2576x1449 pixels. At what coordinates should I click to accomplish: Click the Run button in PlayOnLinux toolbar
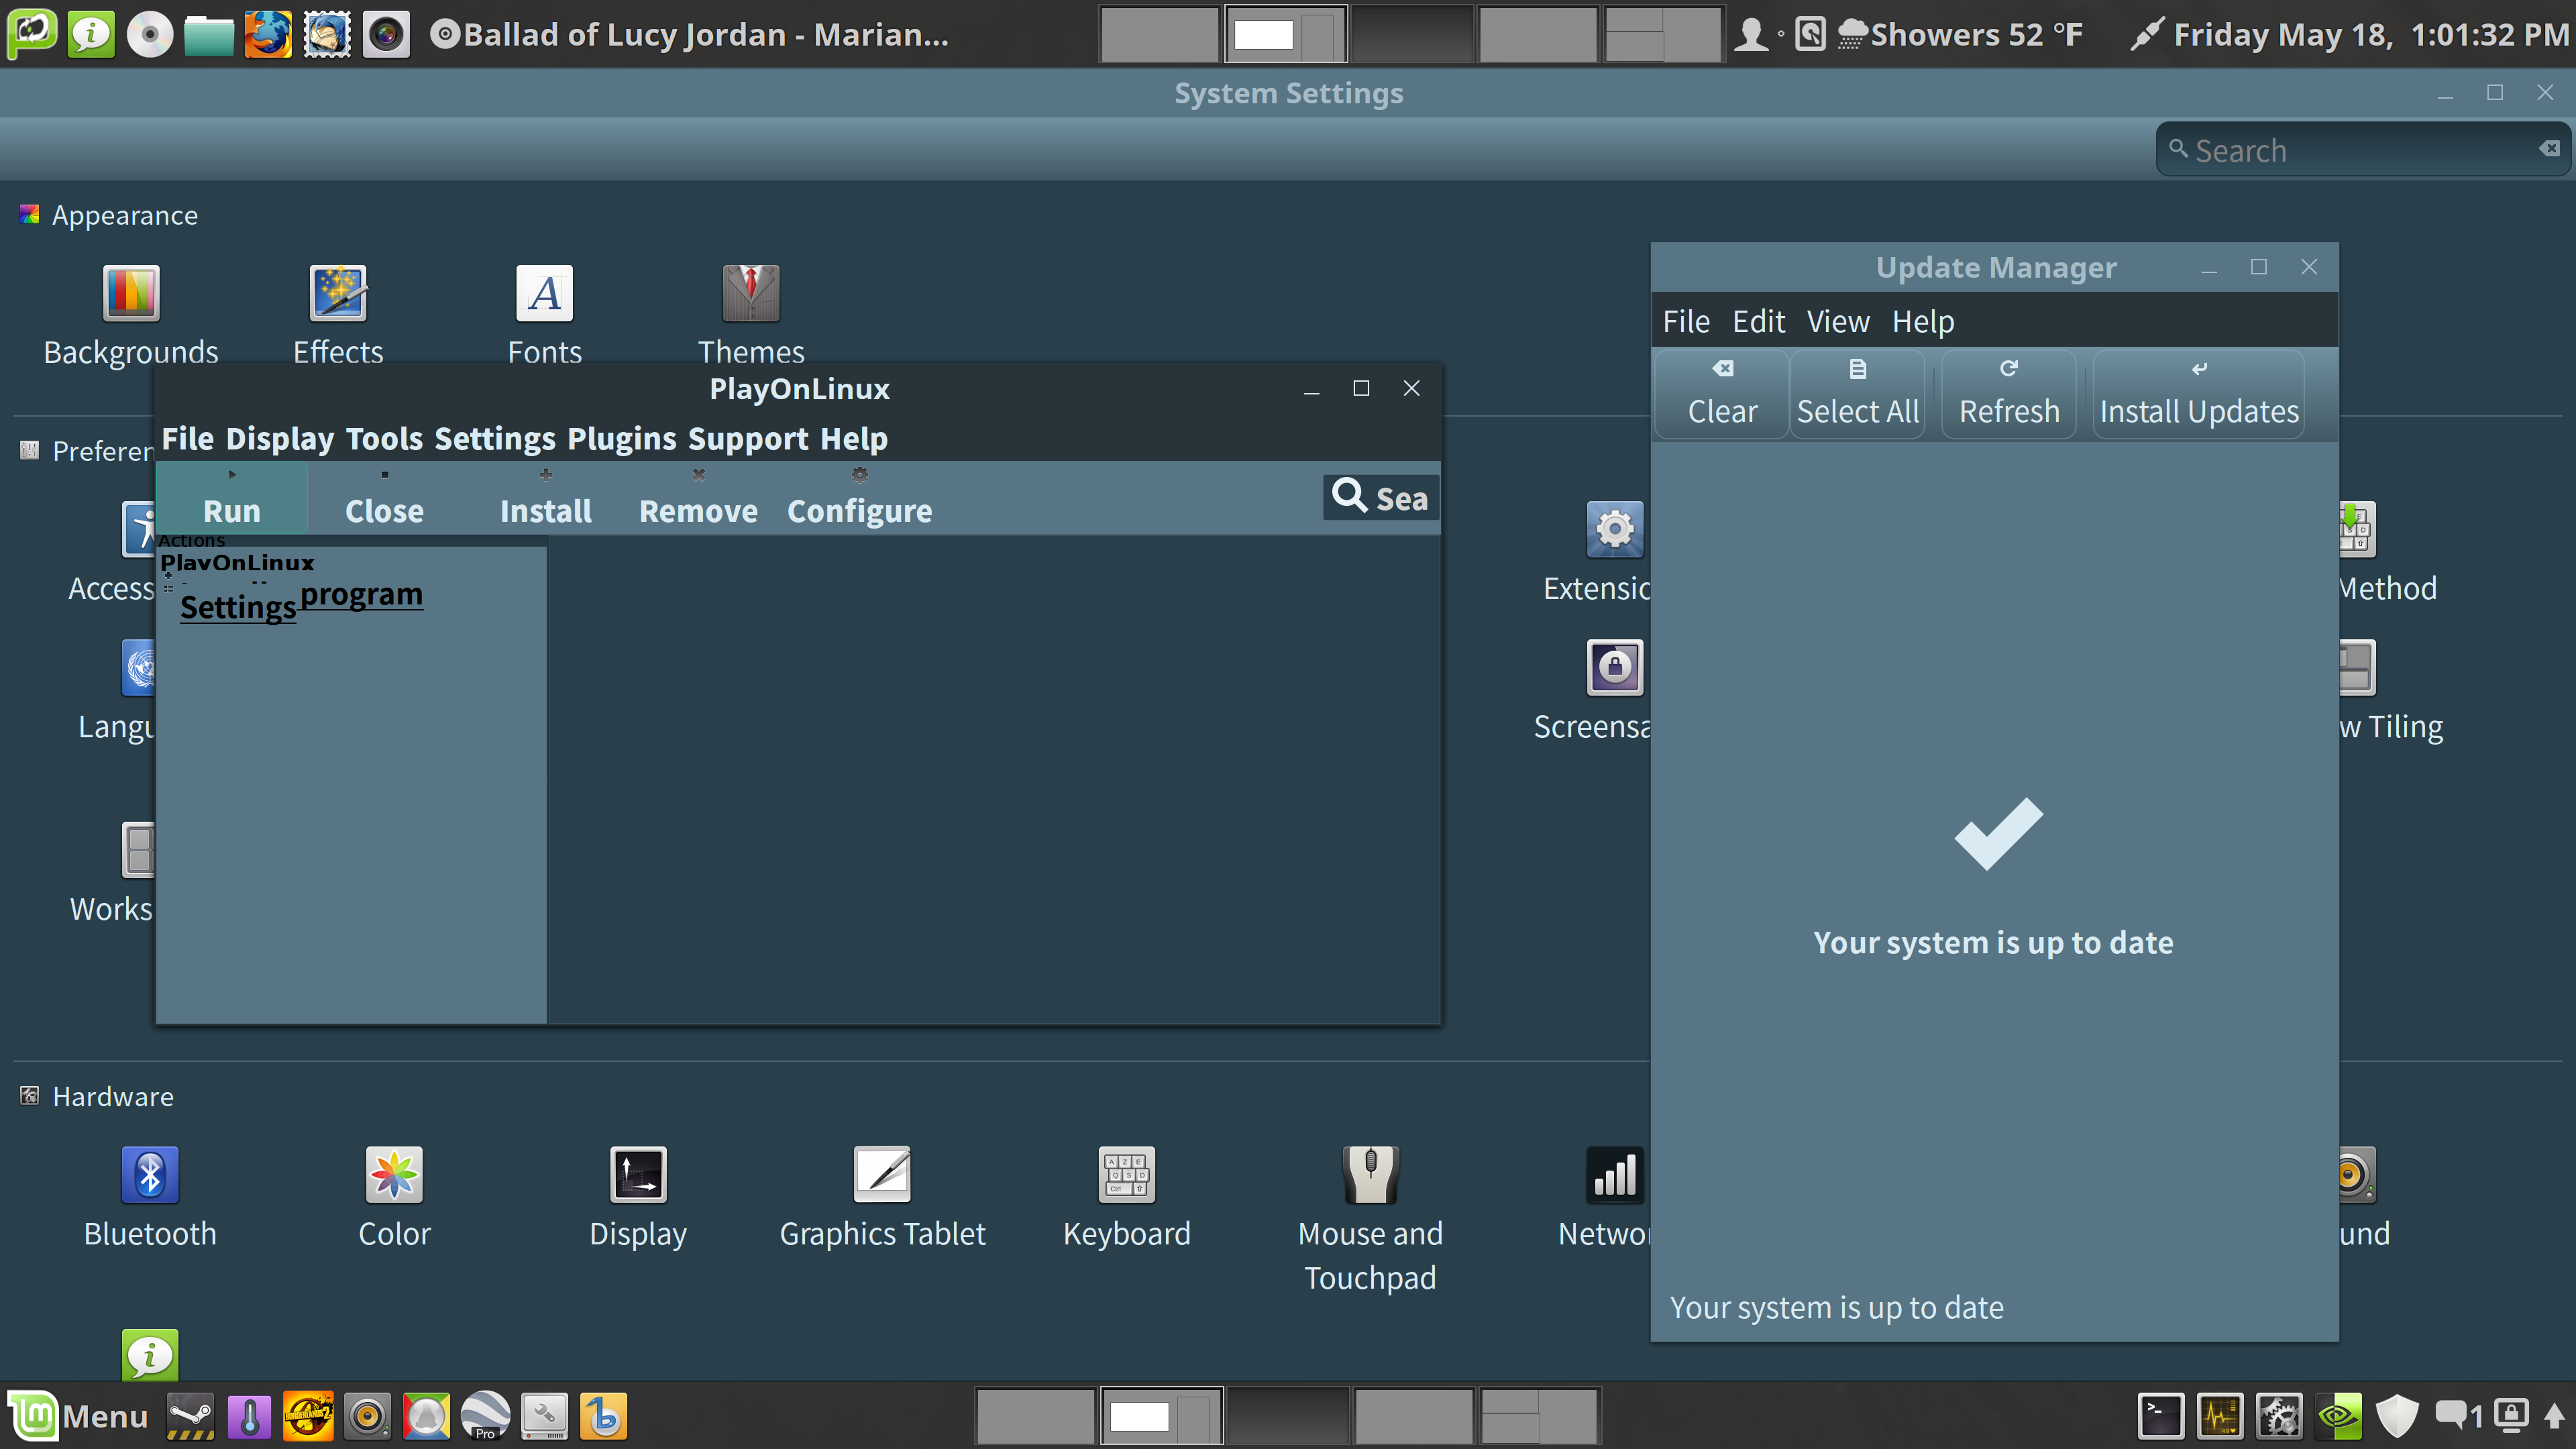click(x=232, y=498)
